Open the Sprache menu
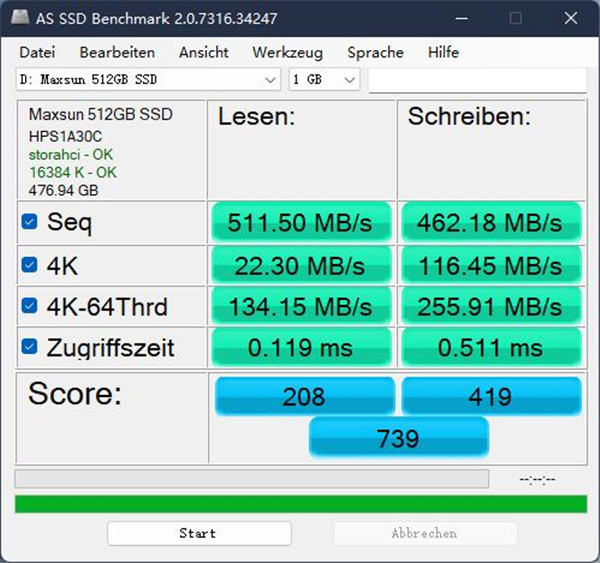The width and height of the screenshot is (600, 563). tap(375, 52)
